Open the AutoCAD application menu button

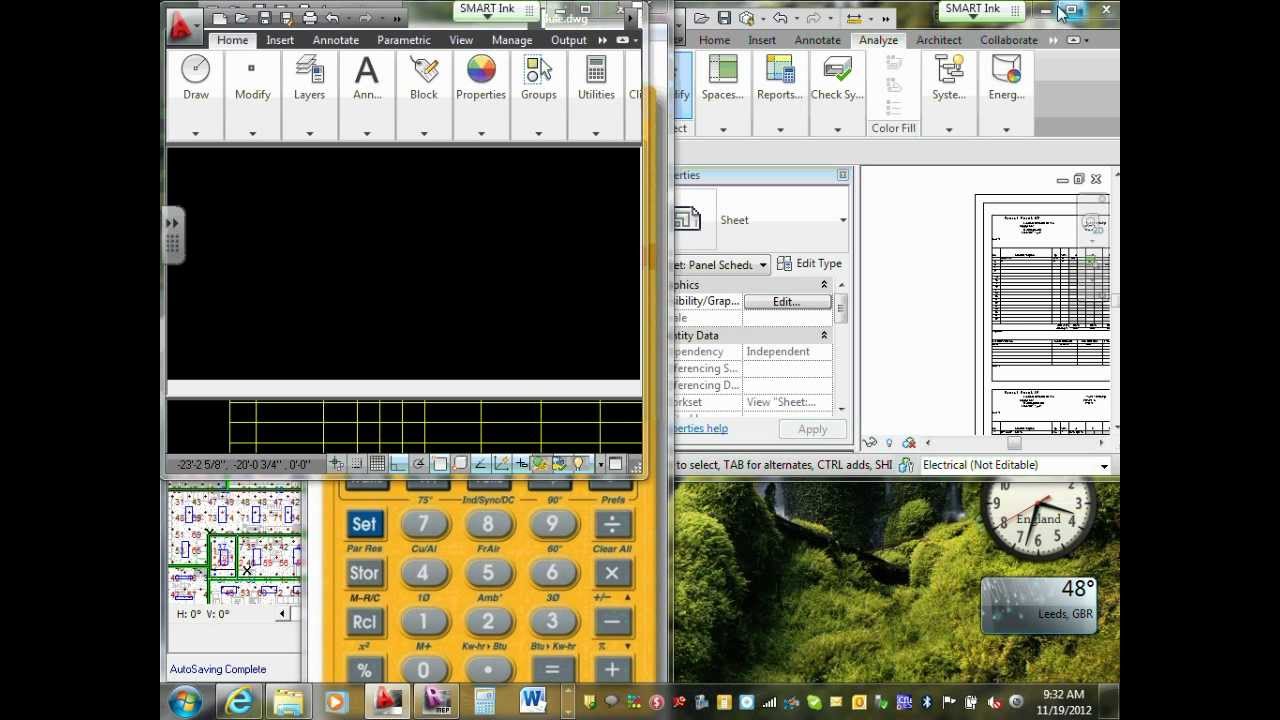[182, 25]
